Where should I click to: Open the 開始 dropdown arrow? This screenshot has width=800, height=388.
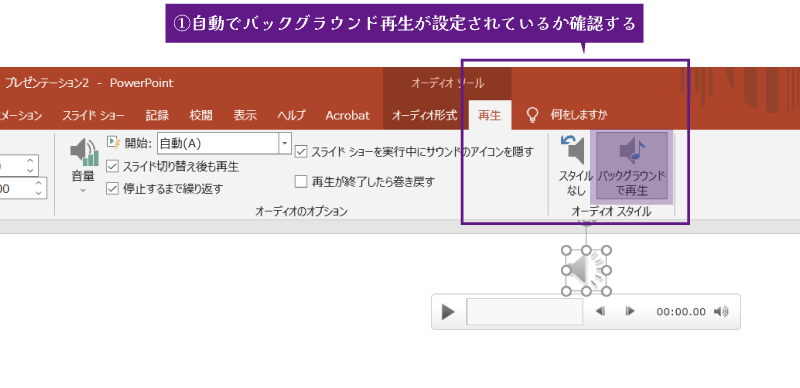pyautogui.click(x=285, y=143)
